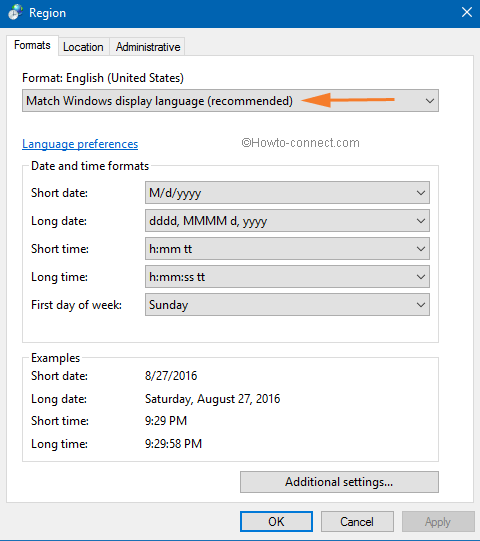480x541 pixels.
Task: Close the Region dialog window
Action: [x=467, y=12]
